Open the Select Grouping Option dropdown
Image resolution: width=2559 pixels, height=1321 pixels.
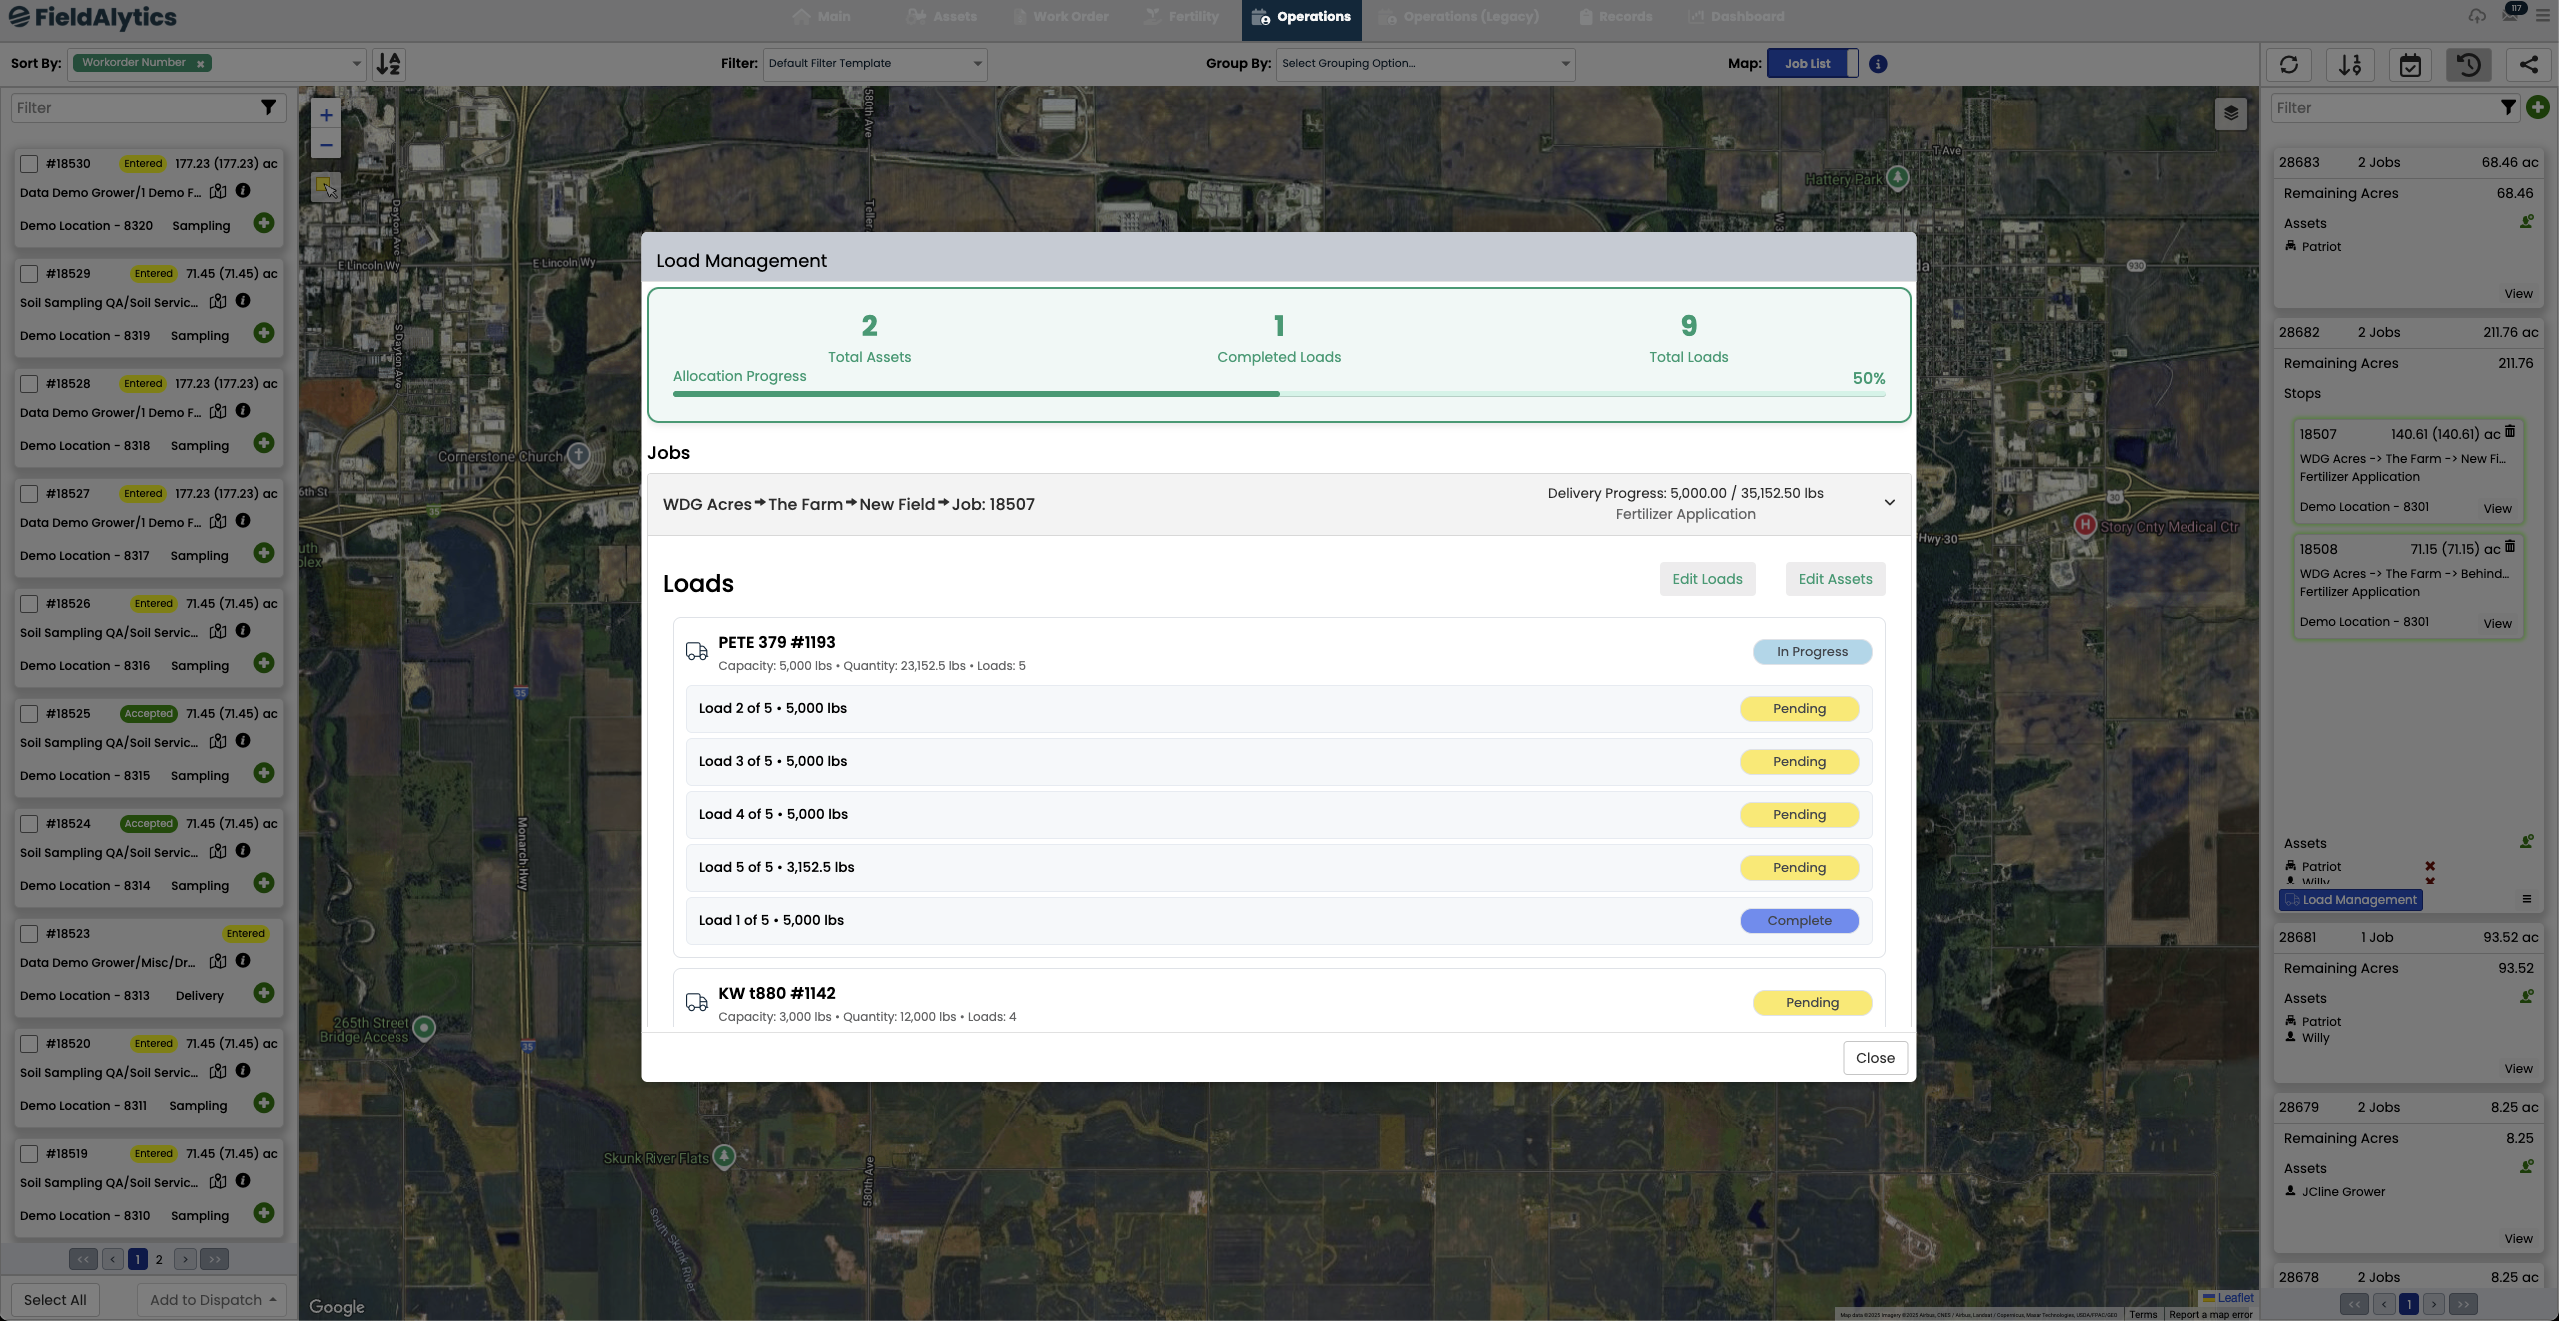[1424, 64]
